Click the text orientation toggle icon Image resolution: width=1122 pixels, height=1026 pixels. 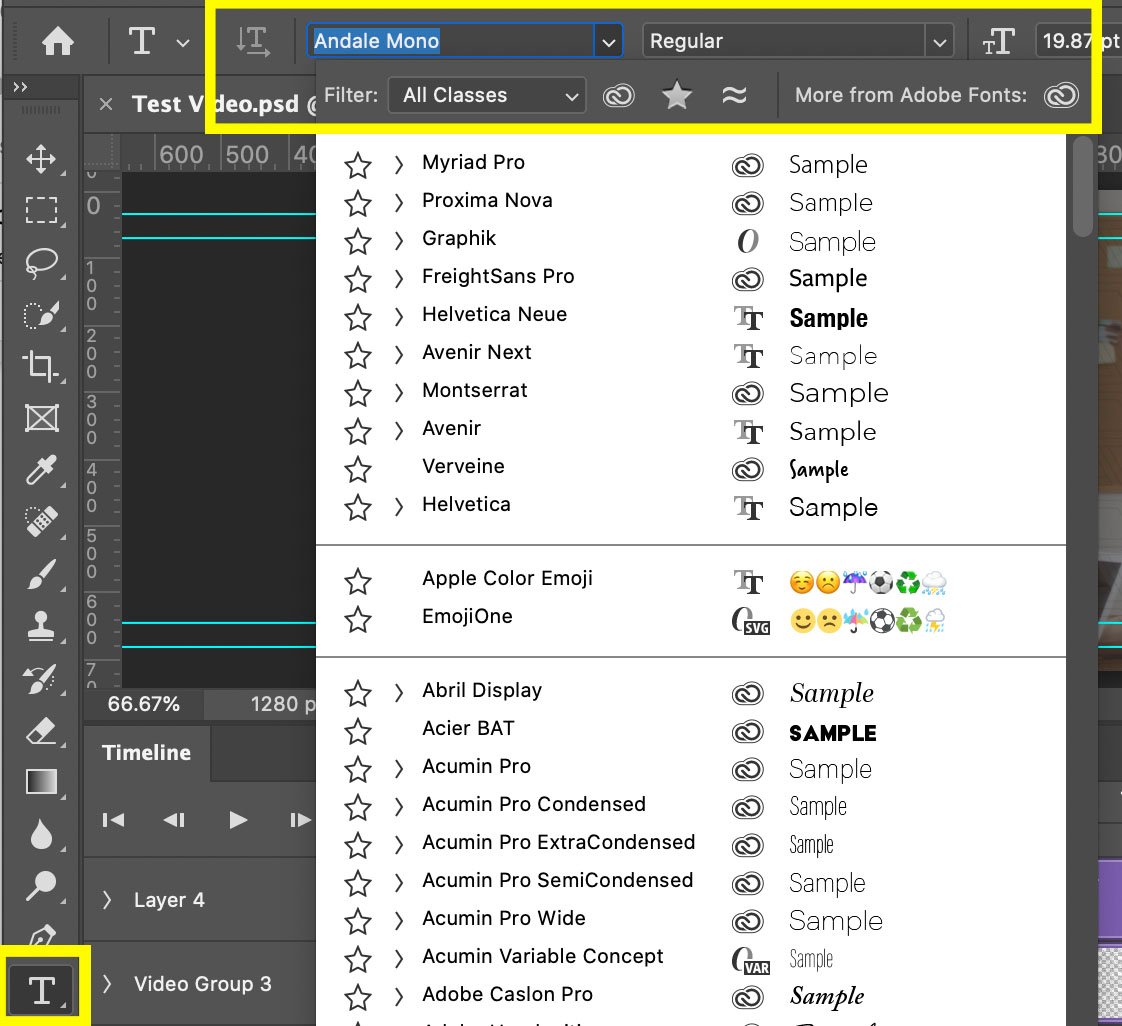(253, 41)
